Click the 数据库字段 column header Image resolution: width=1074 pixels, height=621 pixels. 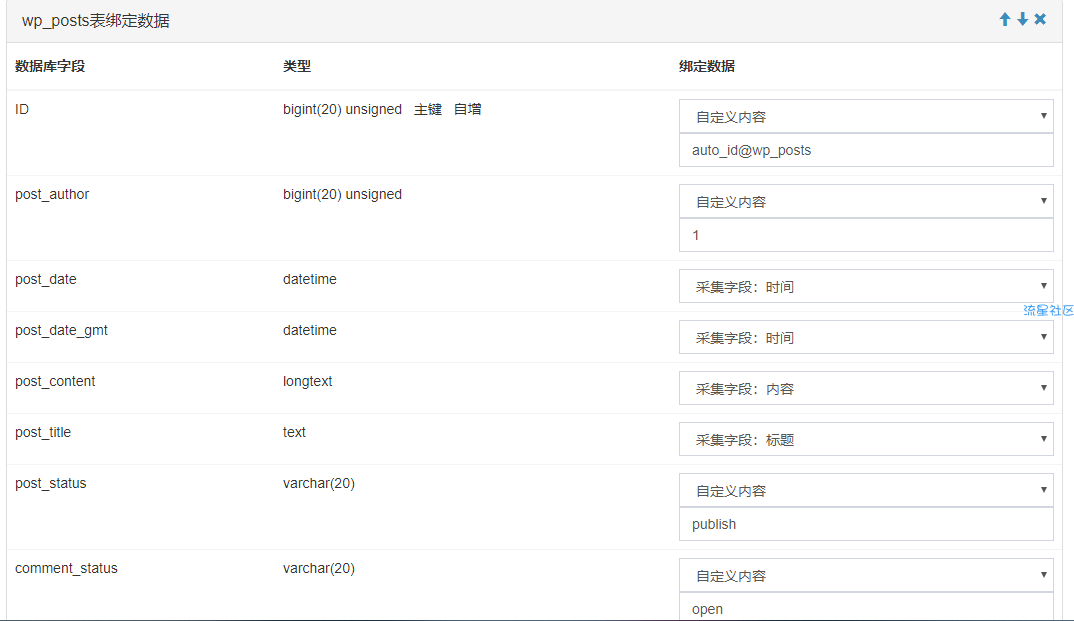click(x=50, y=66)
